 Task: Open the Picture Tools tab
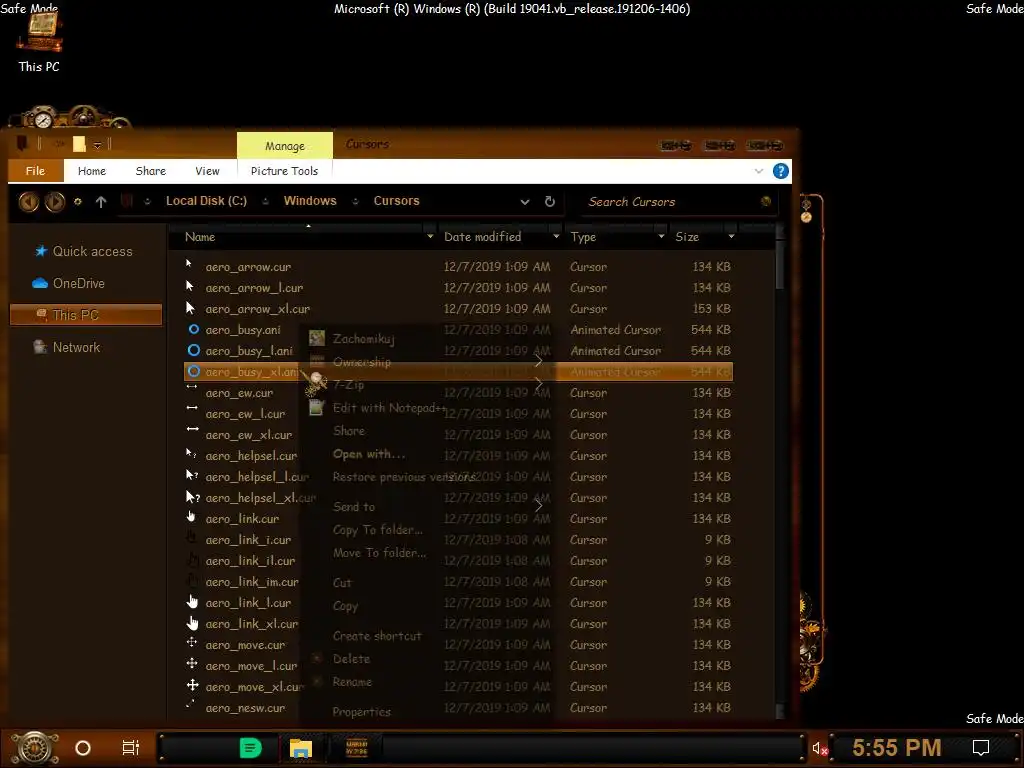(x=284, y=171)
